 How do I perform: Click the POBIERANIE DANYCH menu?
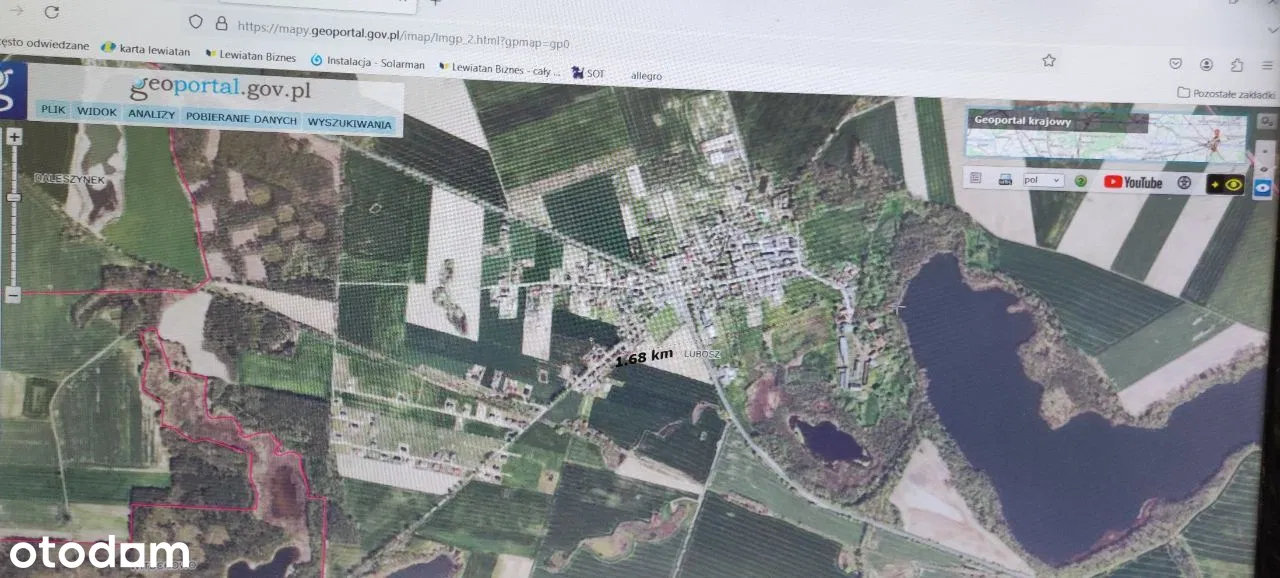[240, 120]
